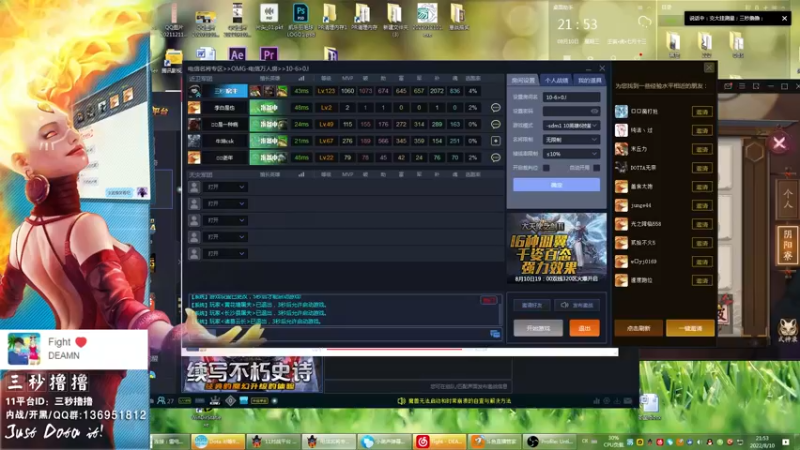The image size is (800, 450).
Task: Open third empty slot dropdown in second team
Action: 226,220
